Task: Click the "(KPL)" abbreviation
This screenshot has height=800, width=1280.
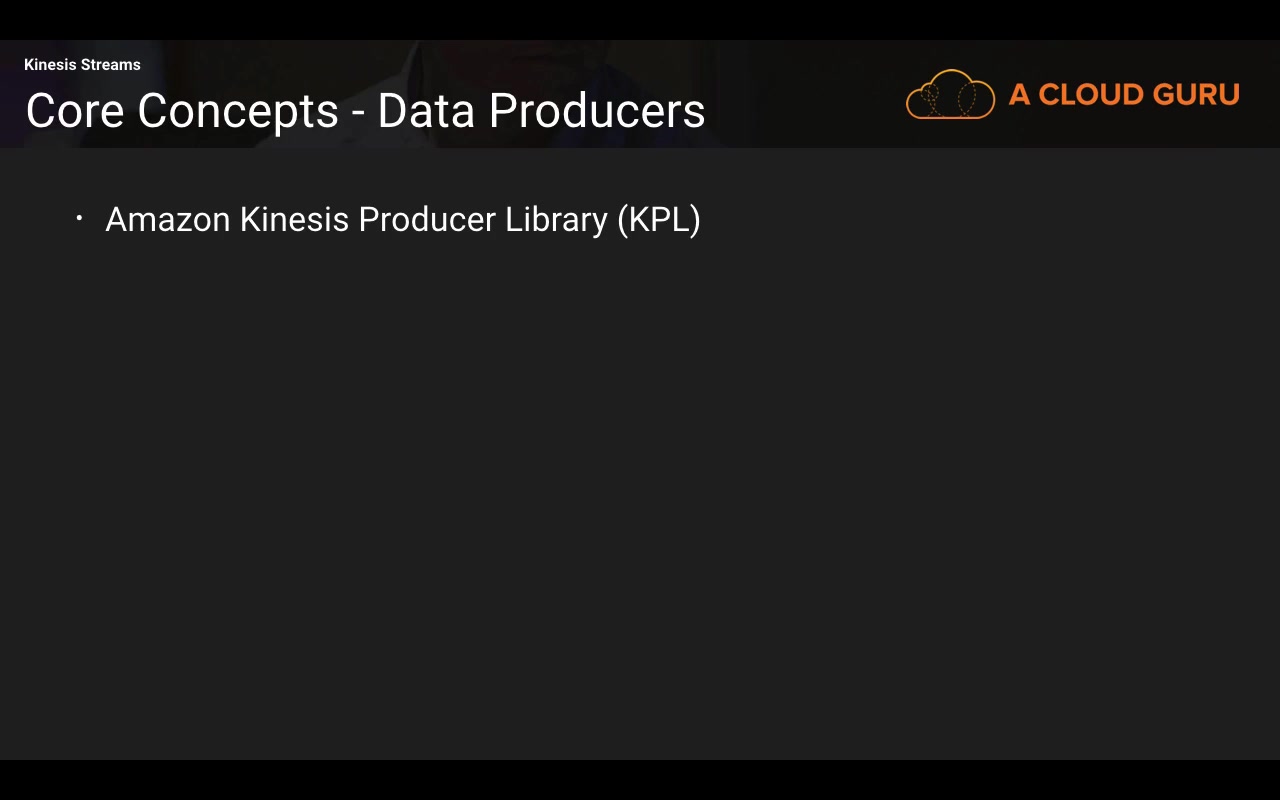Action: [659, 220]
